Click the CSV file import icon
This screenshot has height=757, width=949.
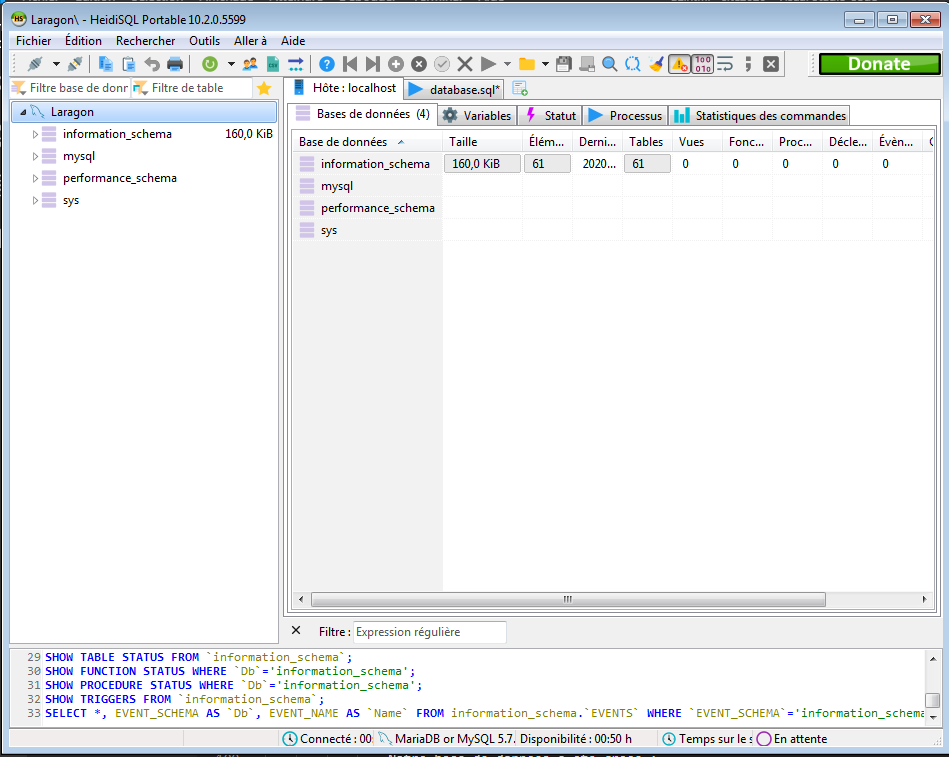tap(273, 64)
